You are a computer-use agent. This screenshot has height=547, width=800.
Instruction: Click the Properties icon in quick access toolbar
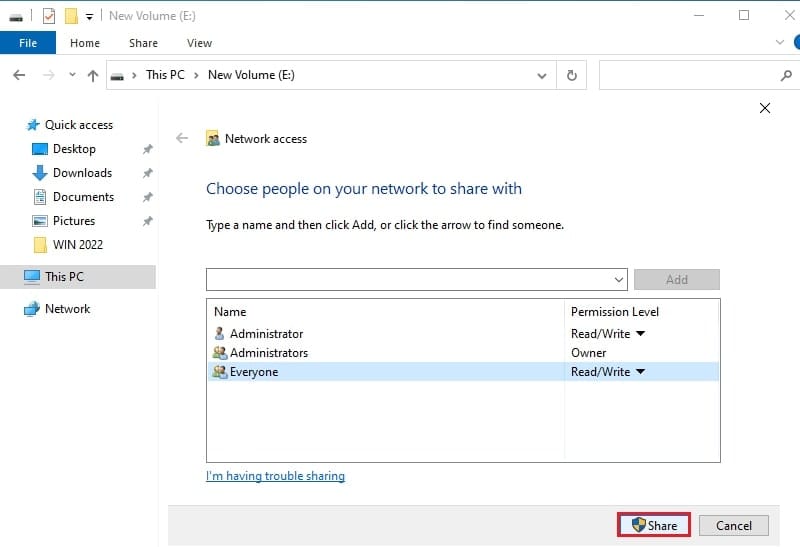tap(49, 16)
